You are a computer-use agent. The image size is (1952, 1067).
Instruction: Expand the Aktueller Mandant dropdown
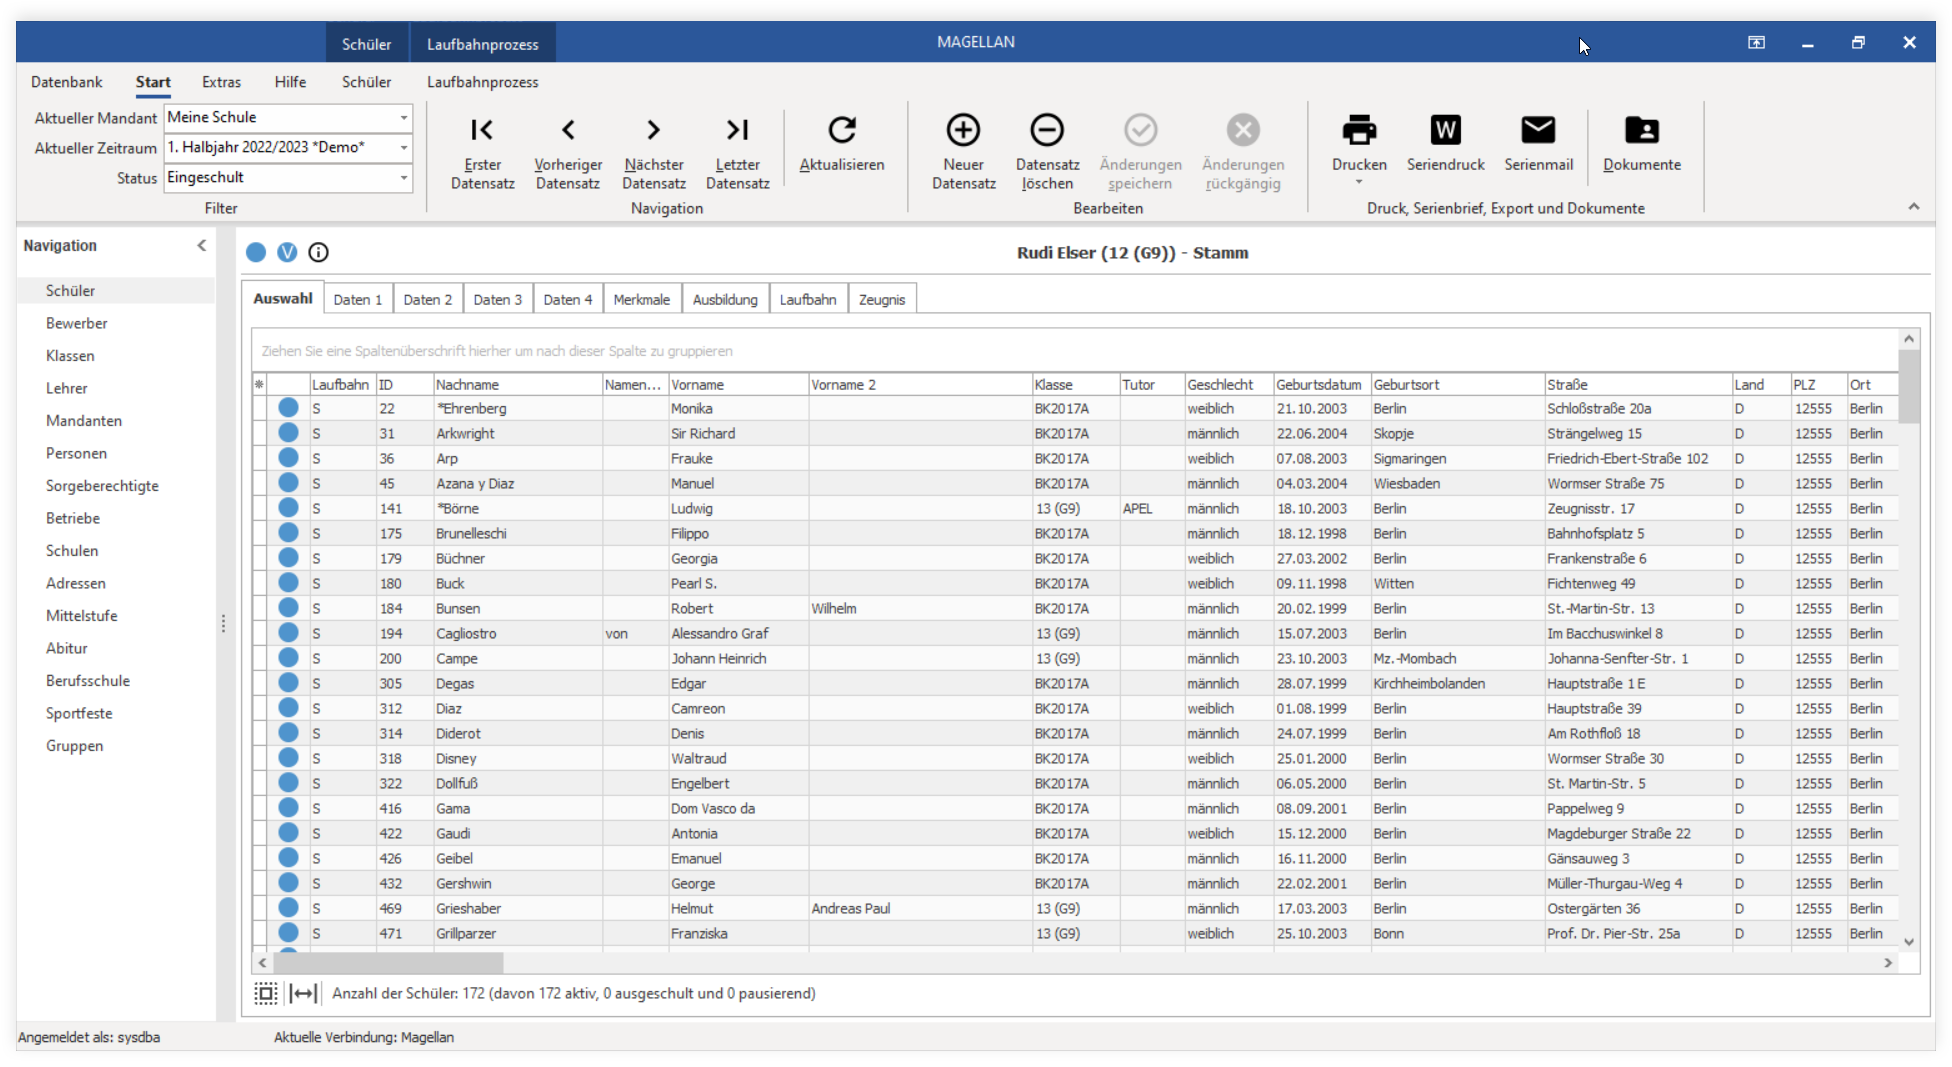click(x=403, y=118)
